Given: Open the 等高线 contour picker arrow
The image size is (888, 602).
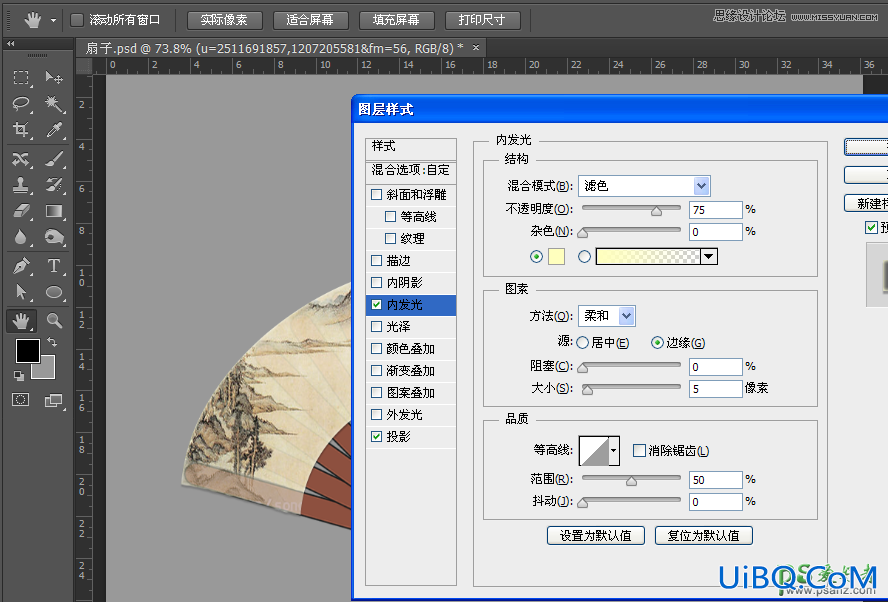Looking at the screenshot, I should point(614,451).
